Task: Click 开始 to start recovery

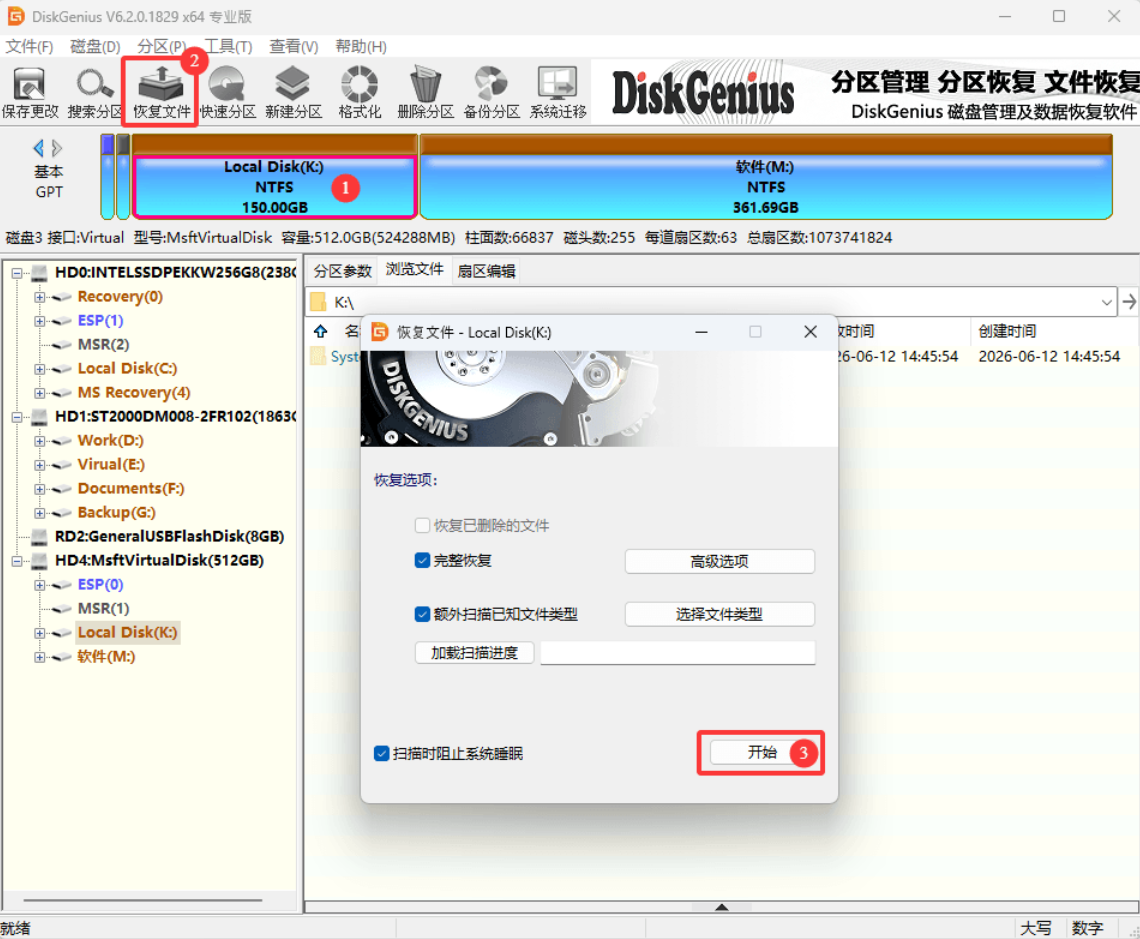Action: [762, 752]
